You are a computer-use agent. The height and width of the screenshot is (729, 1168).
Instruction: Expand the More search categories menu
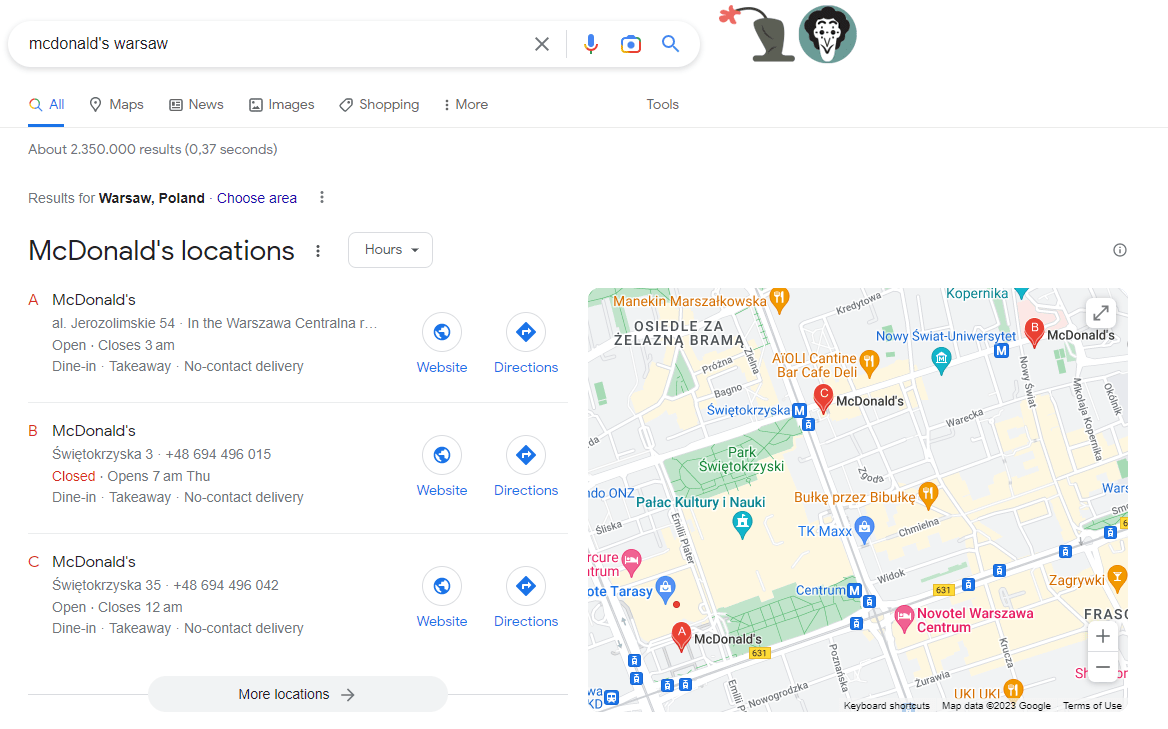click(x=465, y=104)
